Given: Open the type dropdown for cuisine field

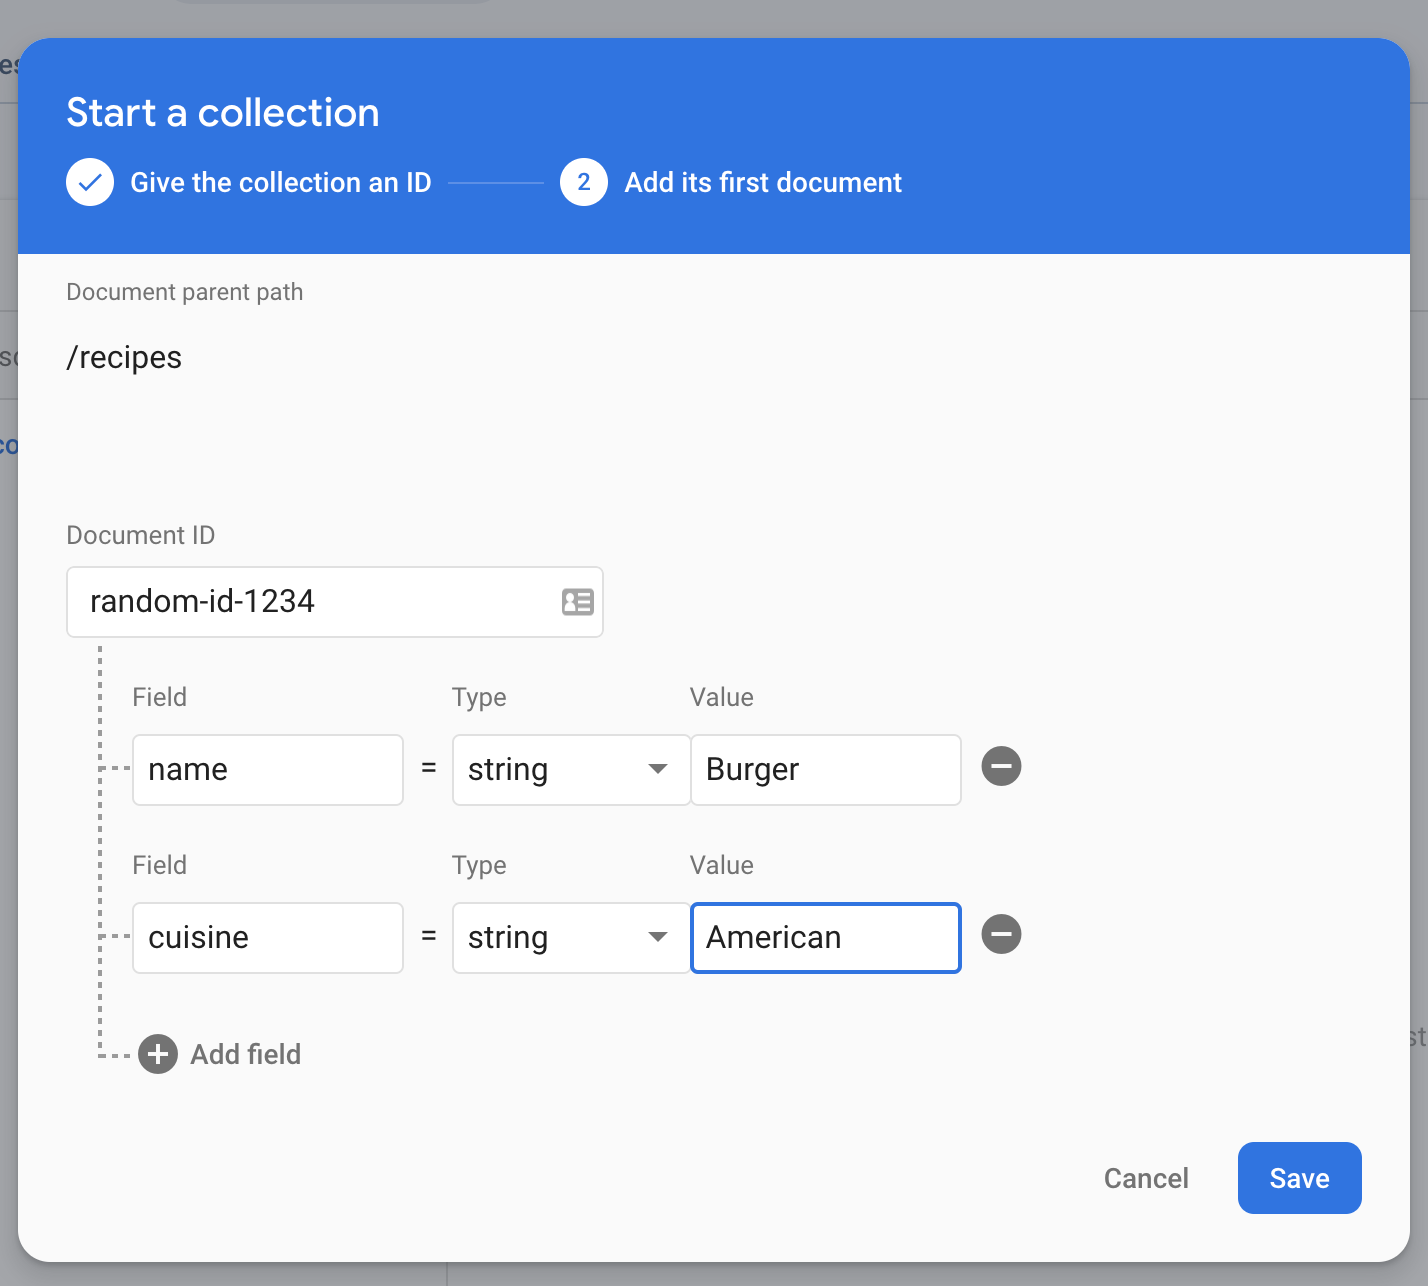Looking at the screenshot, I should pos(570,938).
